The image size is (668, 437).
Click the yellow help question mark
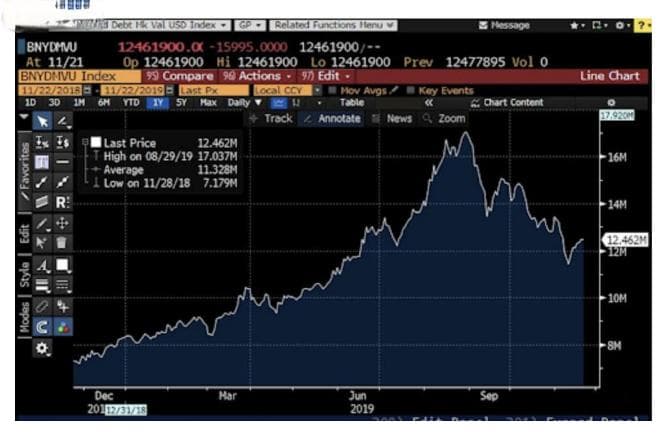[x=642, y=26]
